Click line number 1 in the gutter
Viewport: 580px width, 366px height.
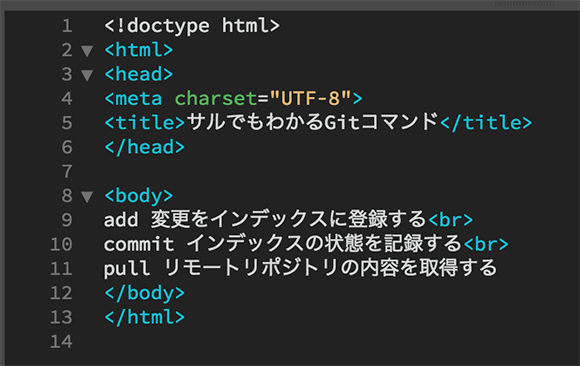(x=67, y=26)
